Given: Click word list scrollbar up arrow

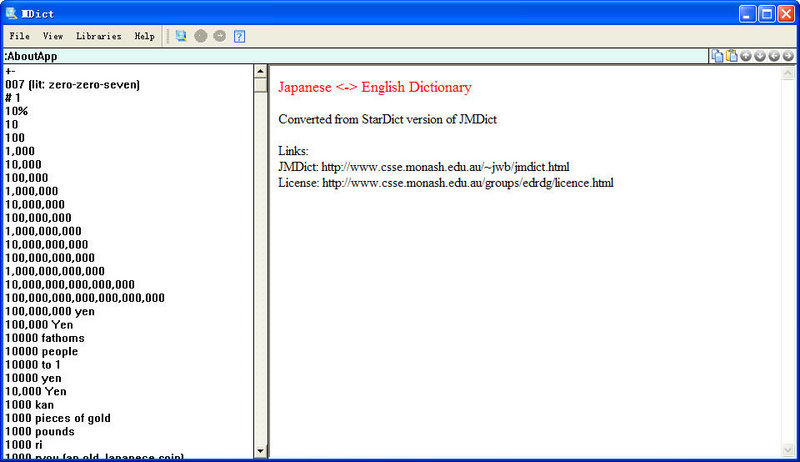Looking at the screenshot, I should (x=261, y=72).
